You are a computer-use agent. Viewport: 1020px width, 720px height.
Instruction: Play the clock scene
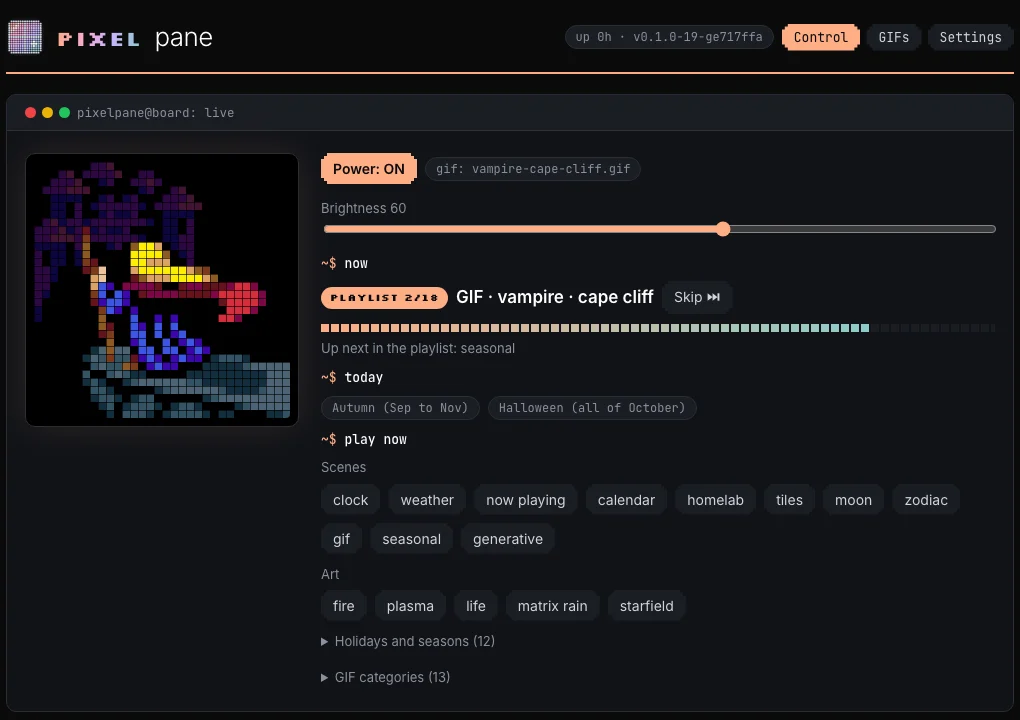pos(351,500)
